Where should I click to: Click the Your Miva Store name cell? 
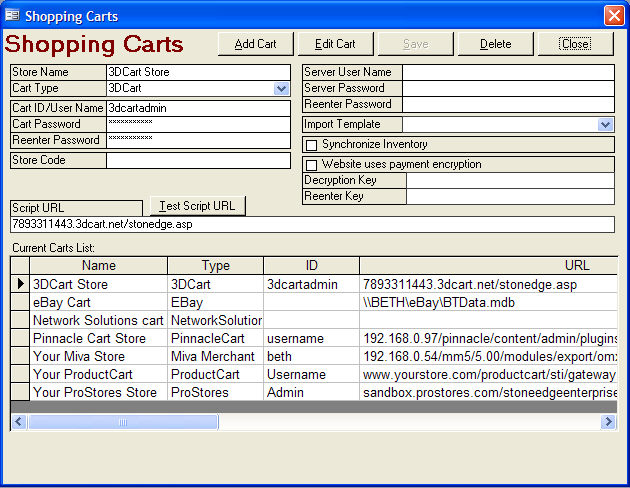click(98, 357)
